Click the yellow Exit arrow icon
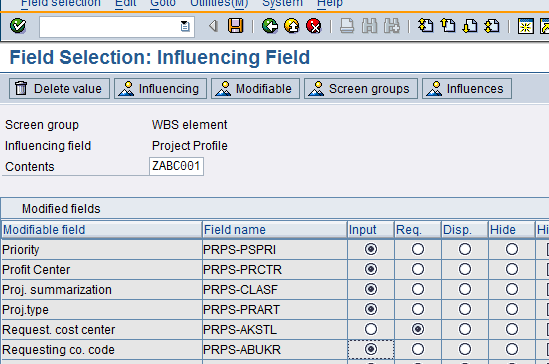The image size is (549, 364). [292, 26]
